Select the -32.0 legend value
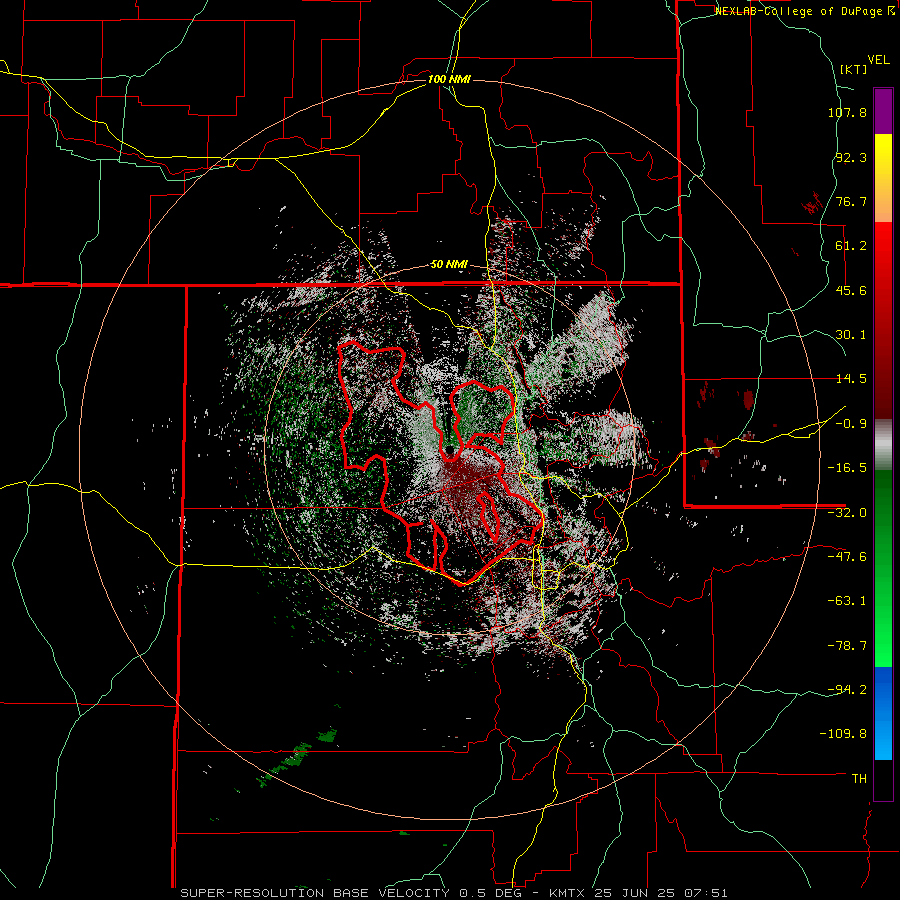Screen dimensions: 900x900 pos(847,513)
